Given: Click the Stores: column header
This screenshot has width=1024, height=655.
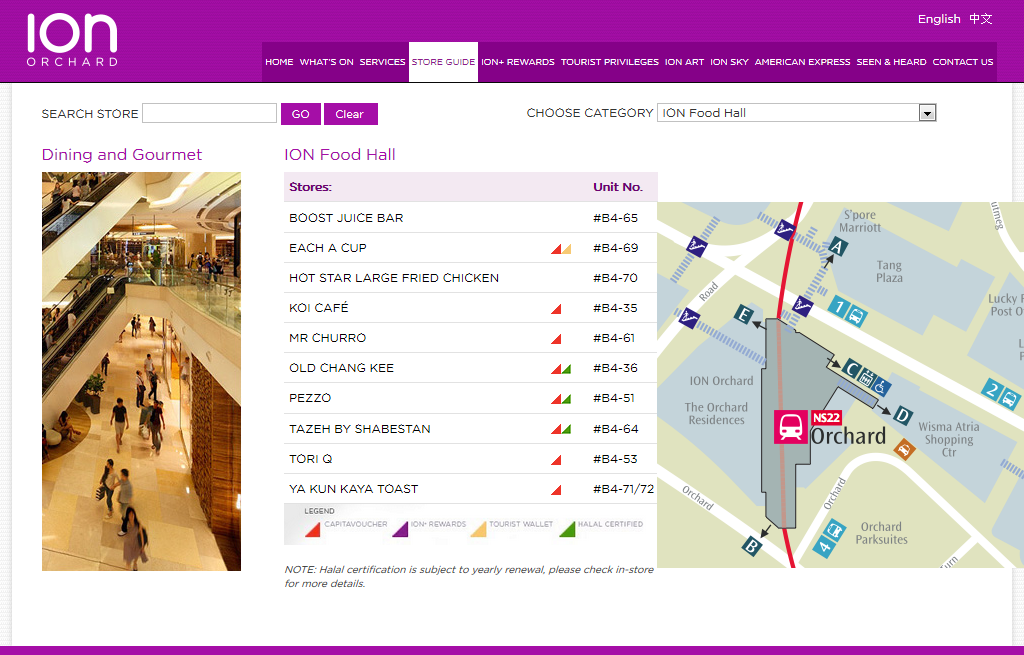Looking at the screenshot, I should click(x=310, y=187).
